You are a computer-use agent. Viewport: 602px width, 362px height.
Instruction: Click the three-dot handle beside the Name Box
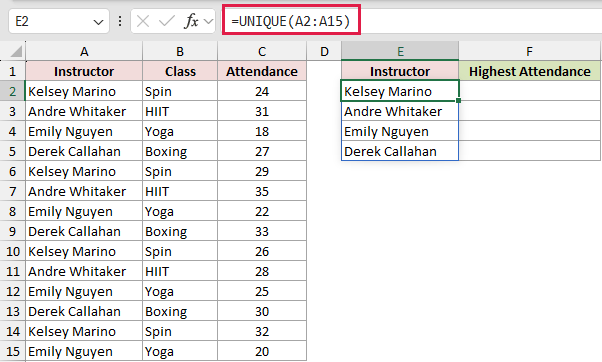tap(120, 21)
